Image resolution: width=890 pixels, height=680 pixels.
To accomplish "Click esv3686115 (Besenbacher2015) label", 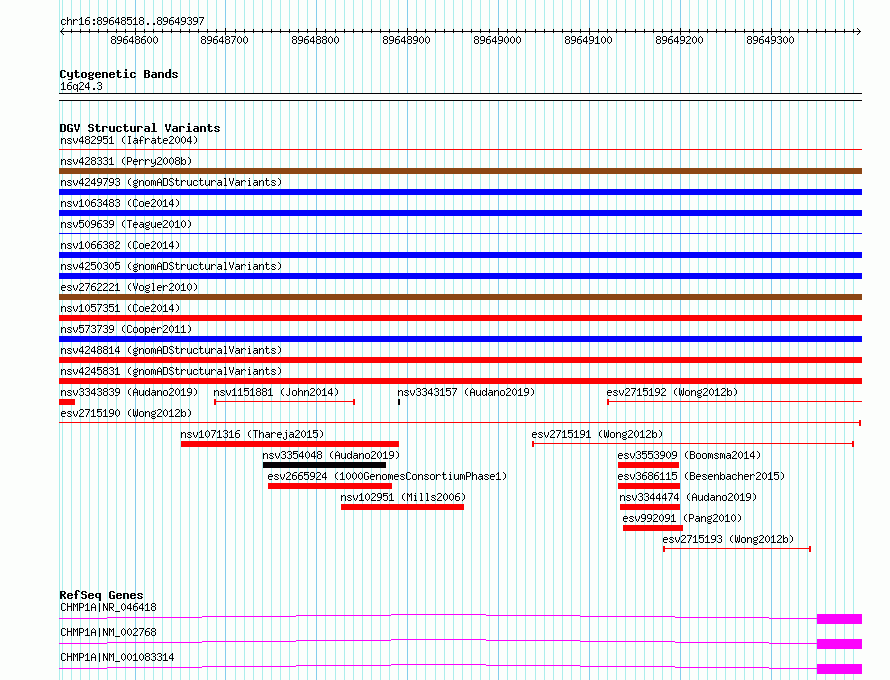I will 701,476.
